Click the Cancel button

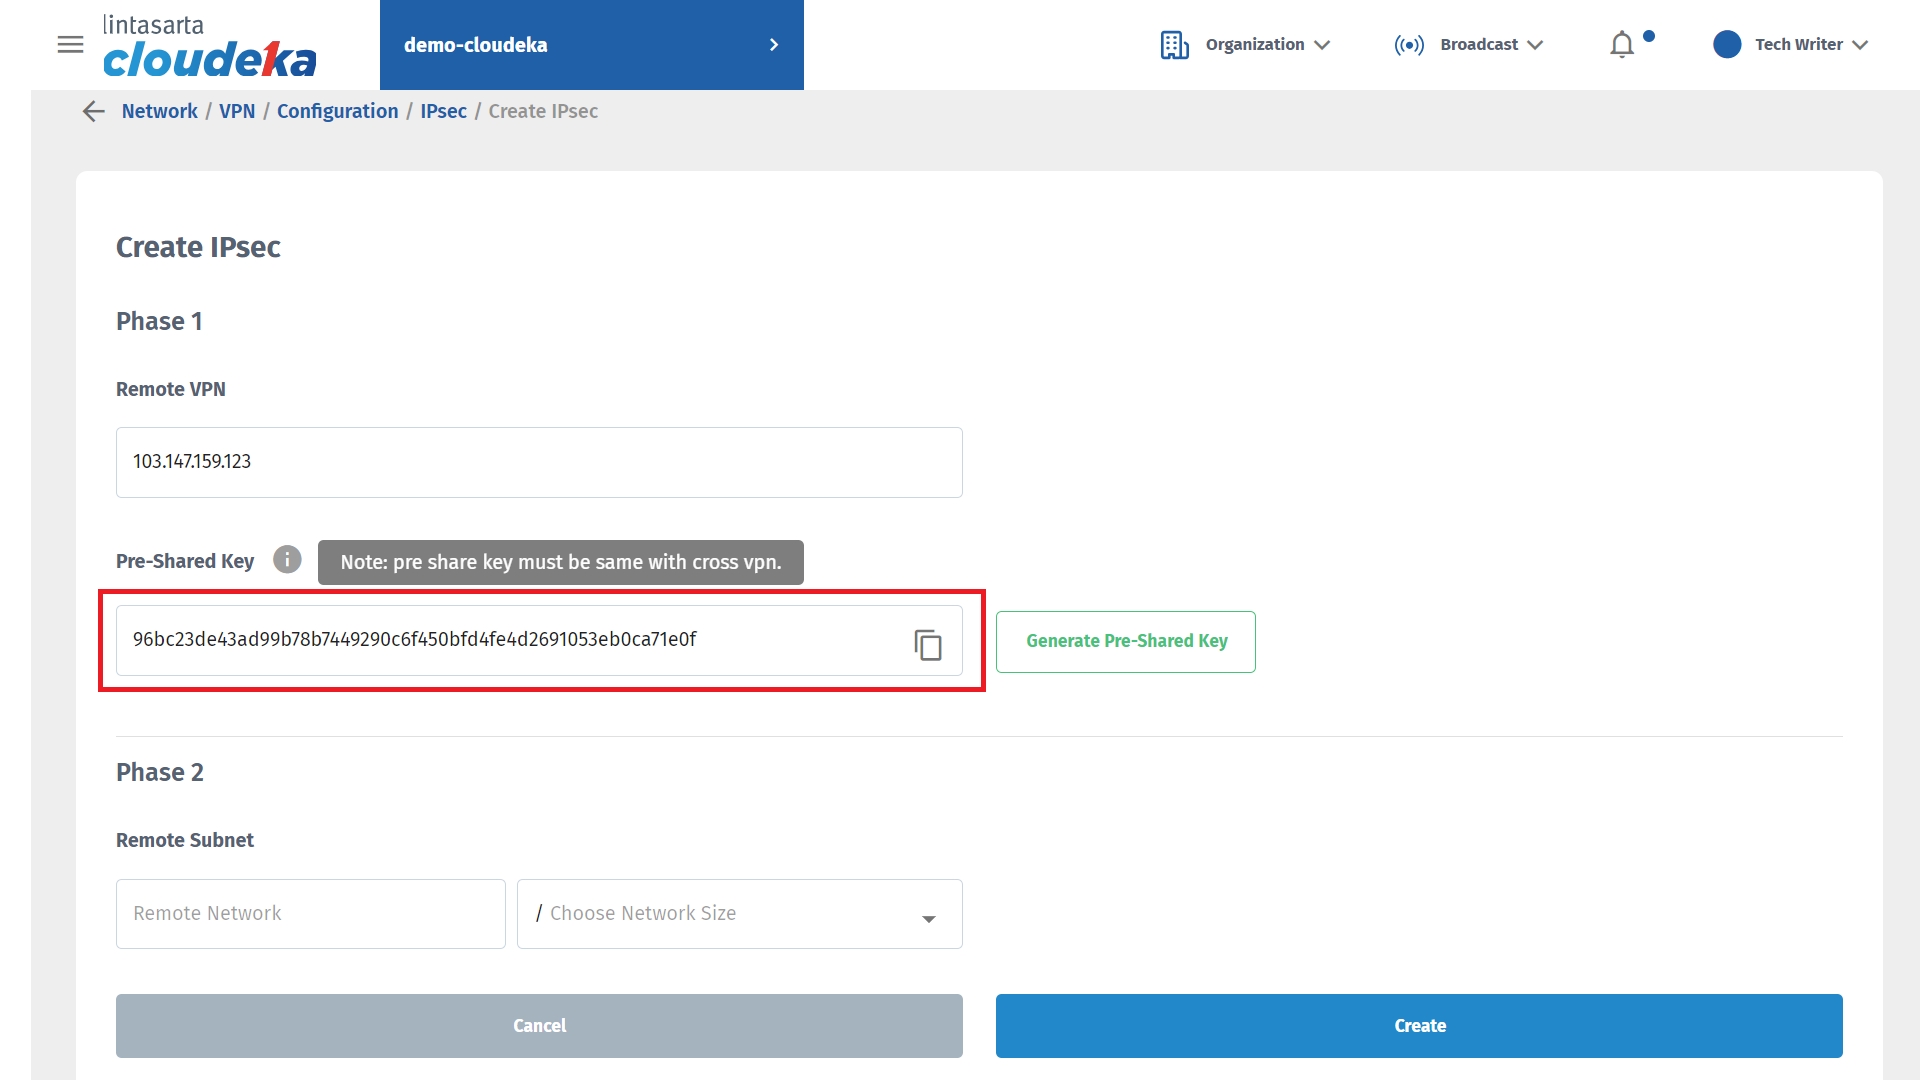click(x=539, y=1026)
